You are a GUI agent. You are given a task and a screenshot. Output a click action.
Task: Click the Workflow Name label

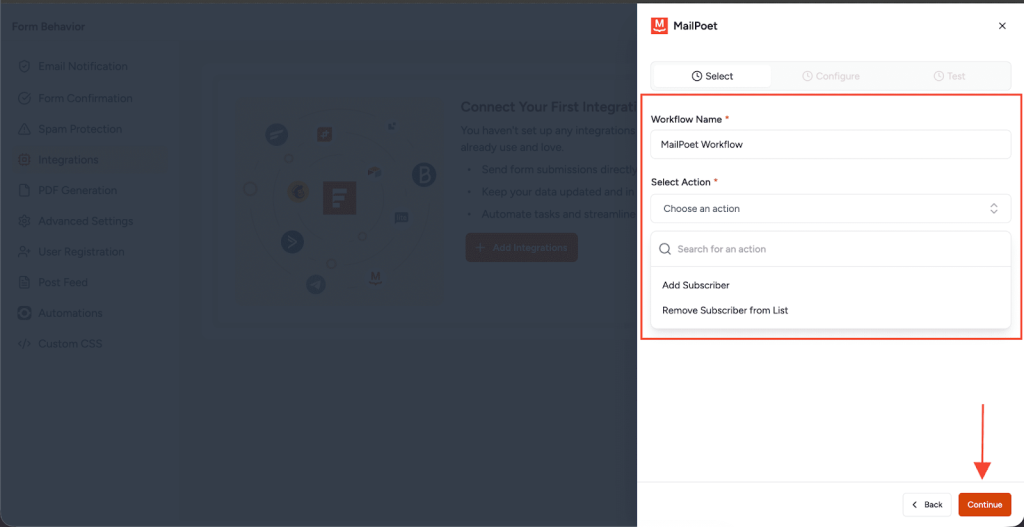click(x=686, y=120)
